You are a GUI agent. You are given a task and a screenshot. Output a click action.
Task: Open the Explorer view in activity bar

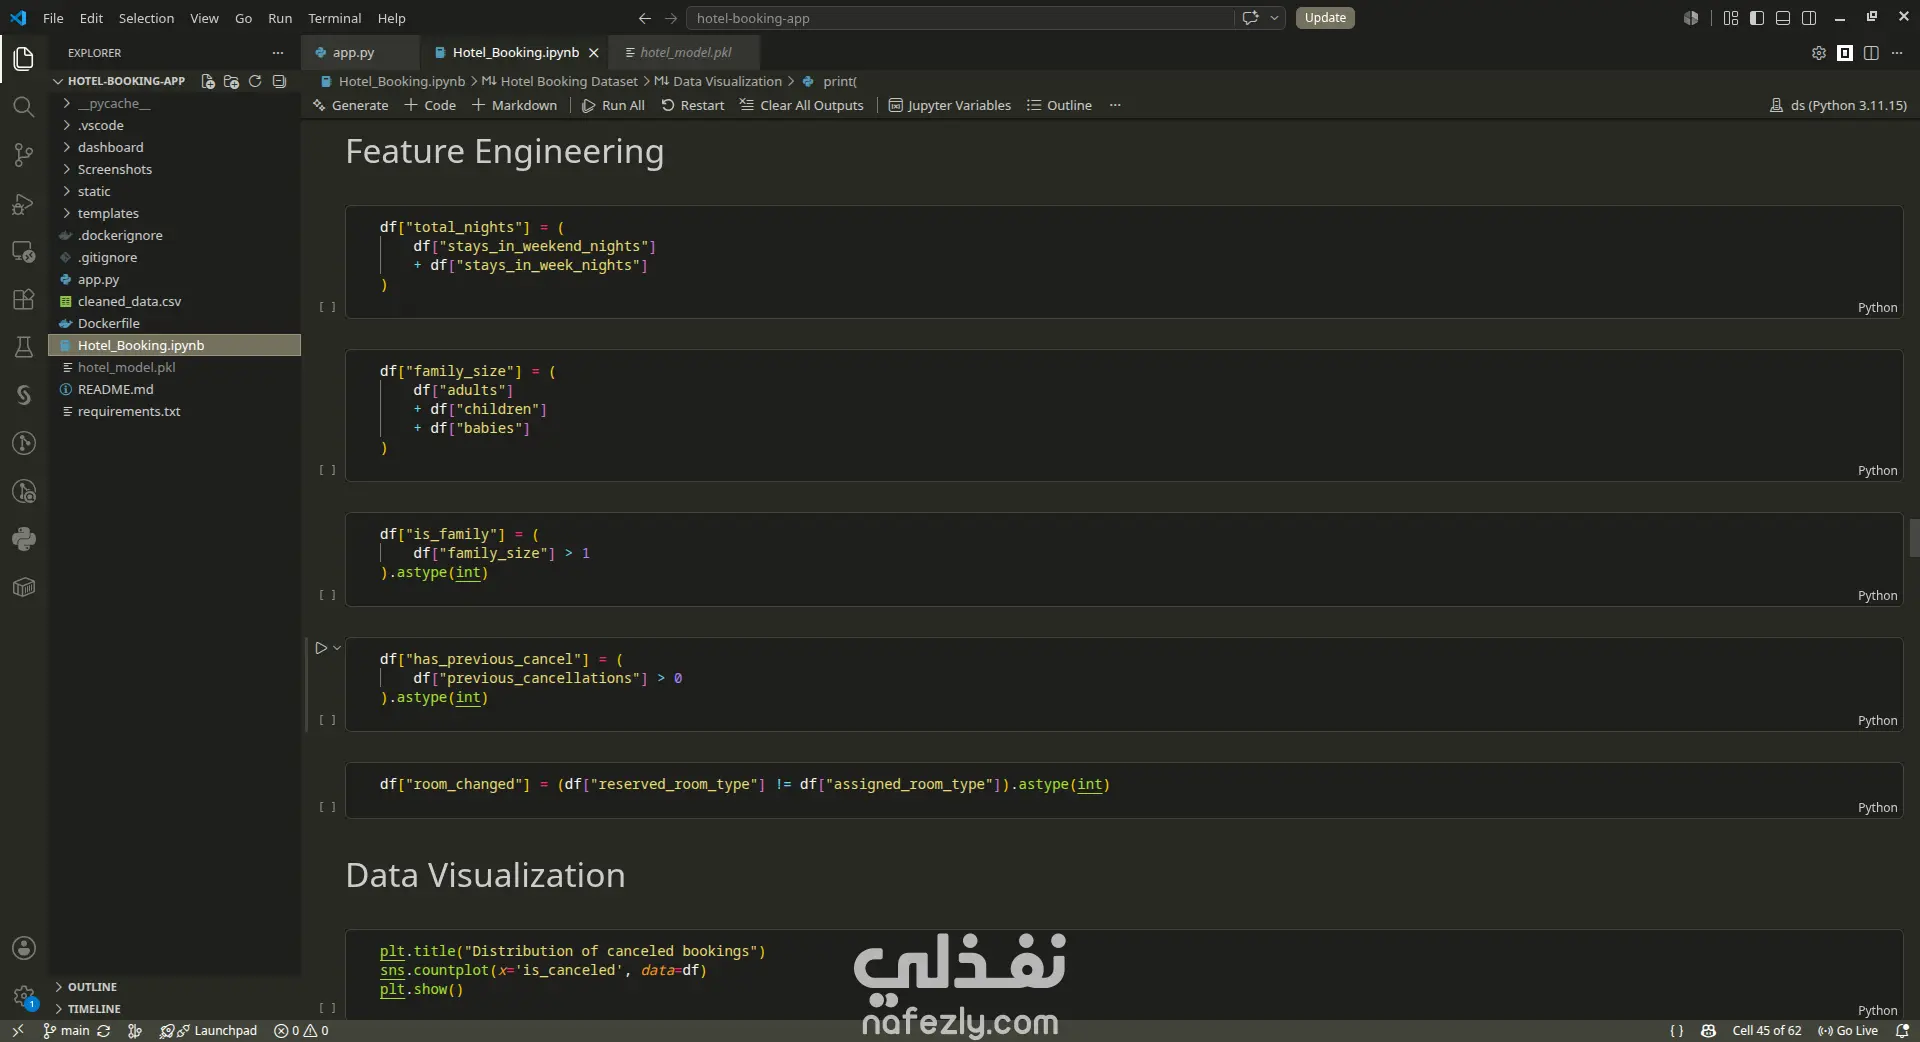pyautogui.click(x=24, y=58)
